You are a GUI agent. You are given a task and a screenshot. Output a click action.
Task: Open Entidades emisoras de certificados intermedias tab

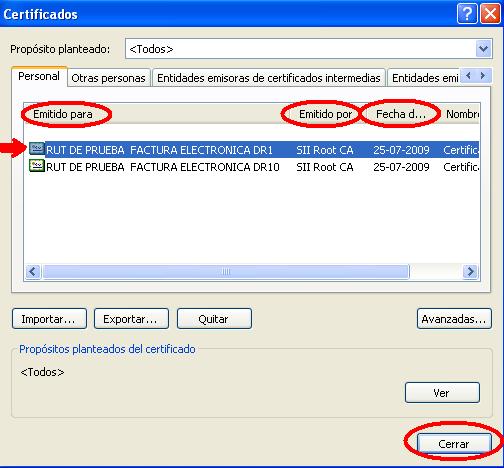[x=269, y=78]
